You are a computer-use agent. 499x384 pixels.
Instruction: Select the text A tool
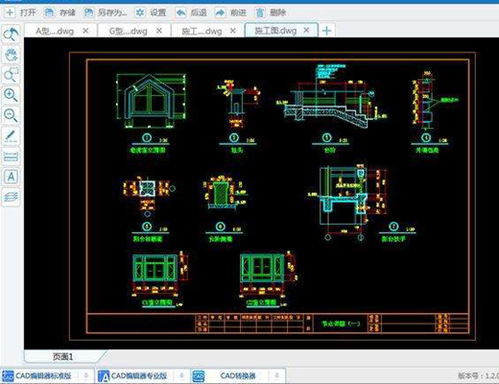[11, 177]
